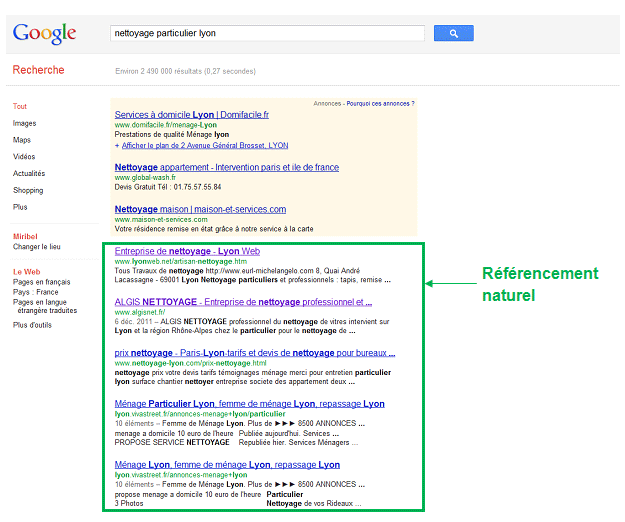Open ad 'Nettoyage appartement - Intervention paris'

(227, 167)
